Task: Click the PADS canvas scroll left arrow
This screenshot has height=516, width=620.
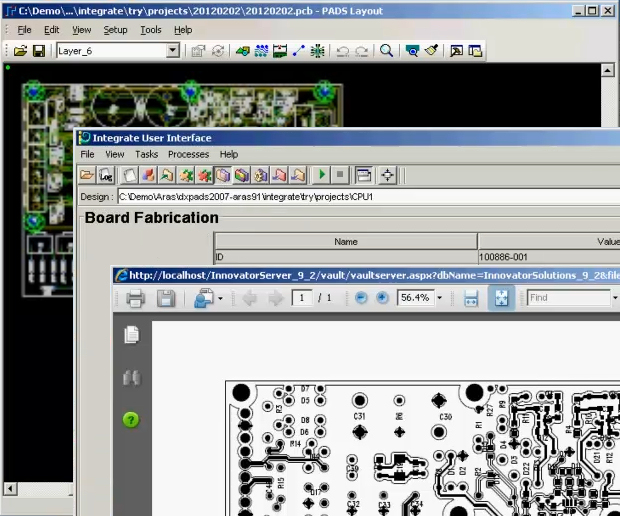Action: [x=10, y=489]
